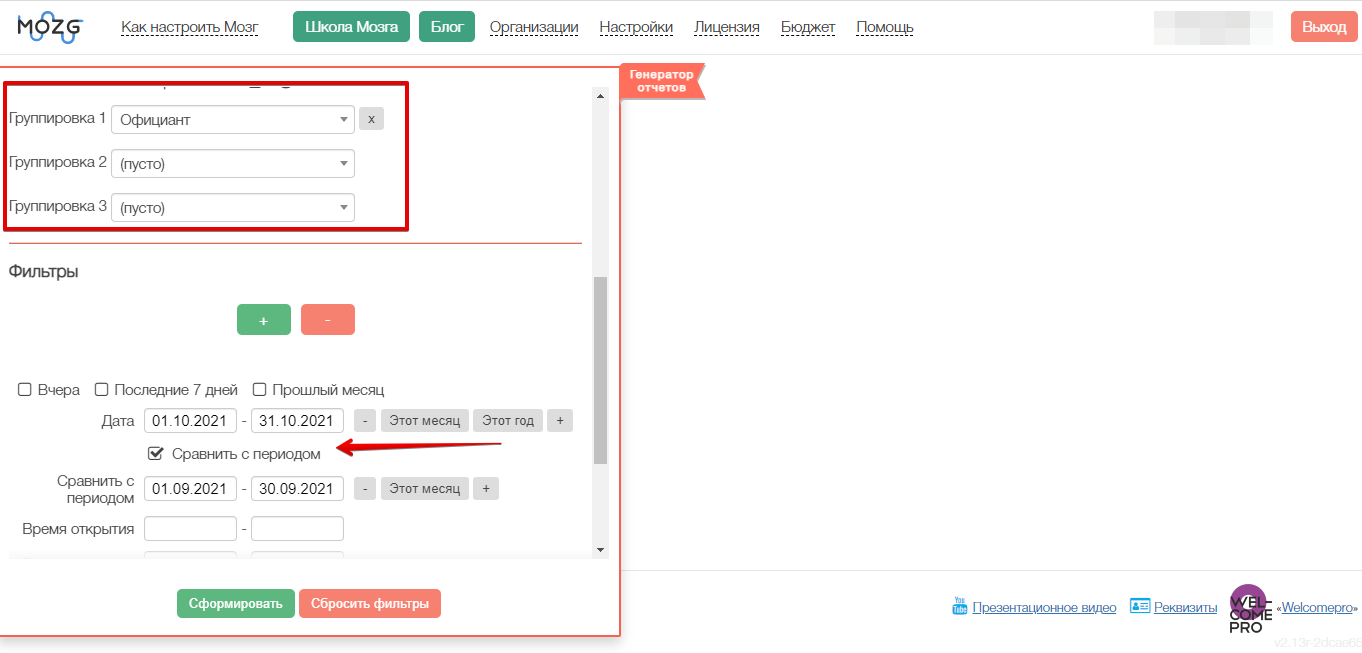This screenshot has width=1362, height=653.
Task: Click the Реквизиты card icon
Action: tap(1139, 606)
